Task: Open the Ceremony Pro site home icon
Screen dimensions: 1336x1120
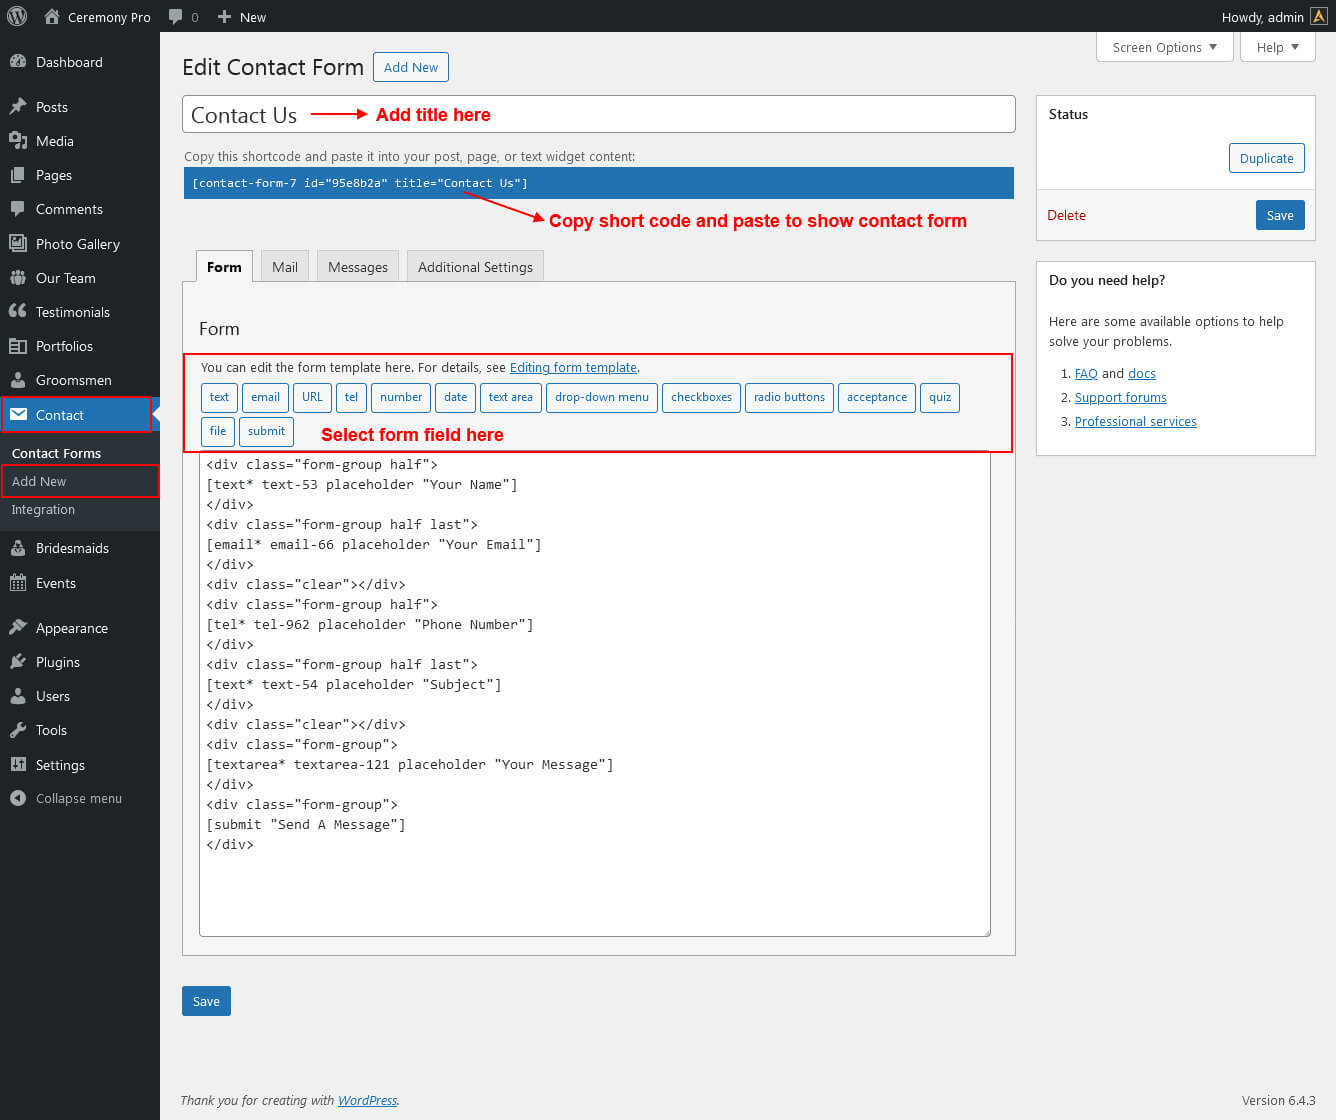Action: [52, 16]
